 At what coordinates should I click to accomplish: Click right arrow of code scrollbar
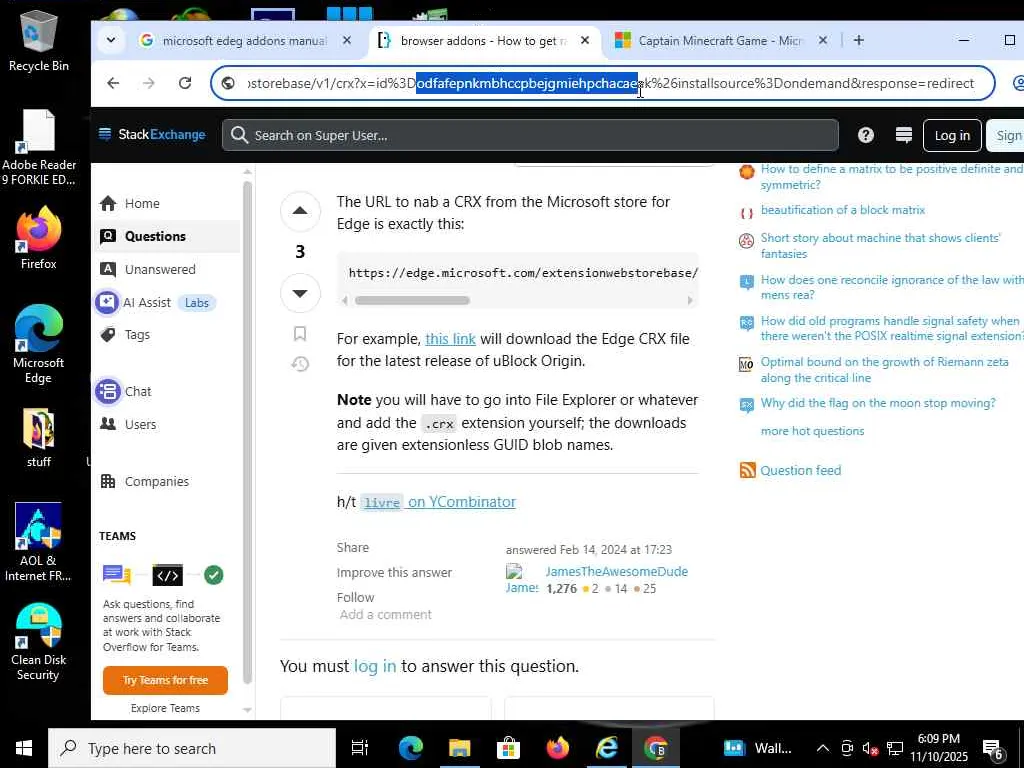690,300
